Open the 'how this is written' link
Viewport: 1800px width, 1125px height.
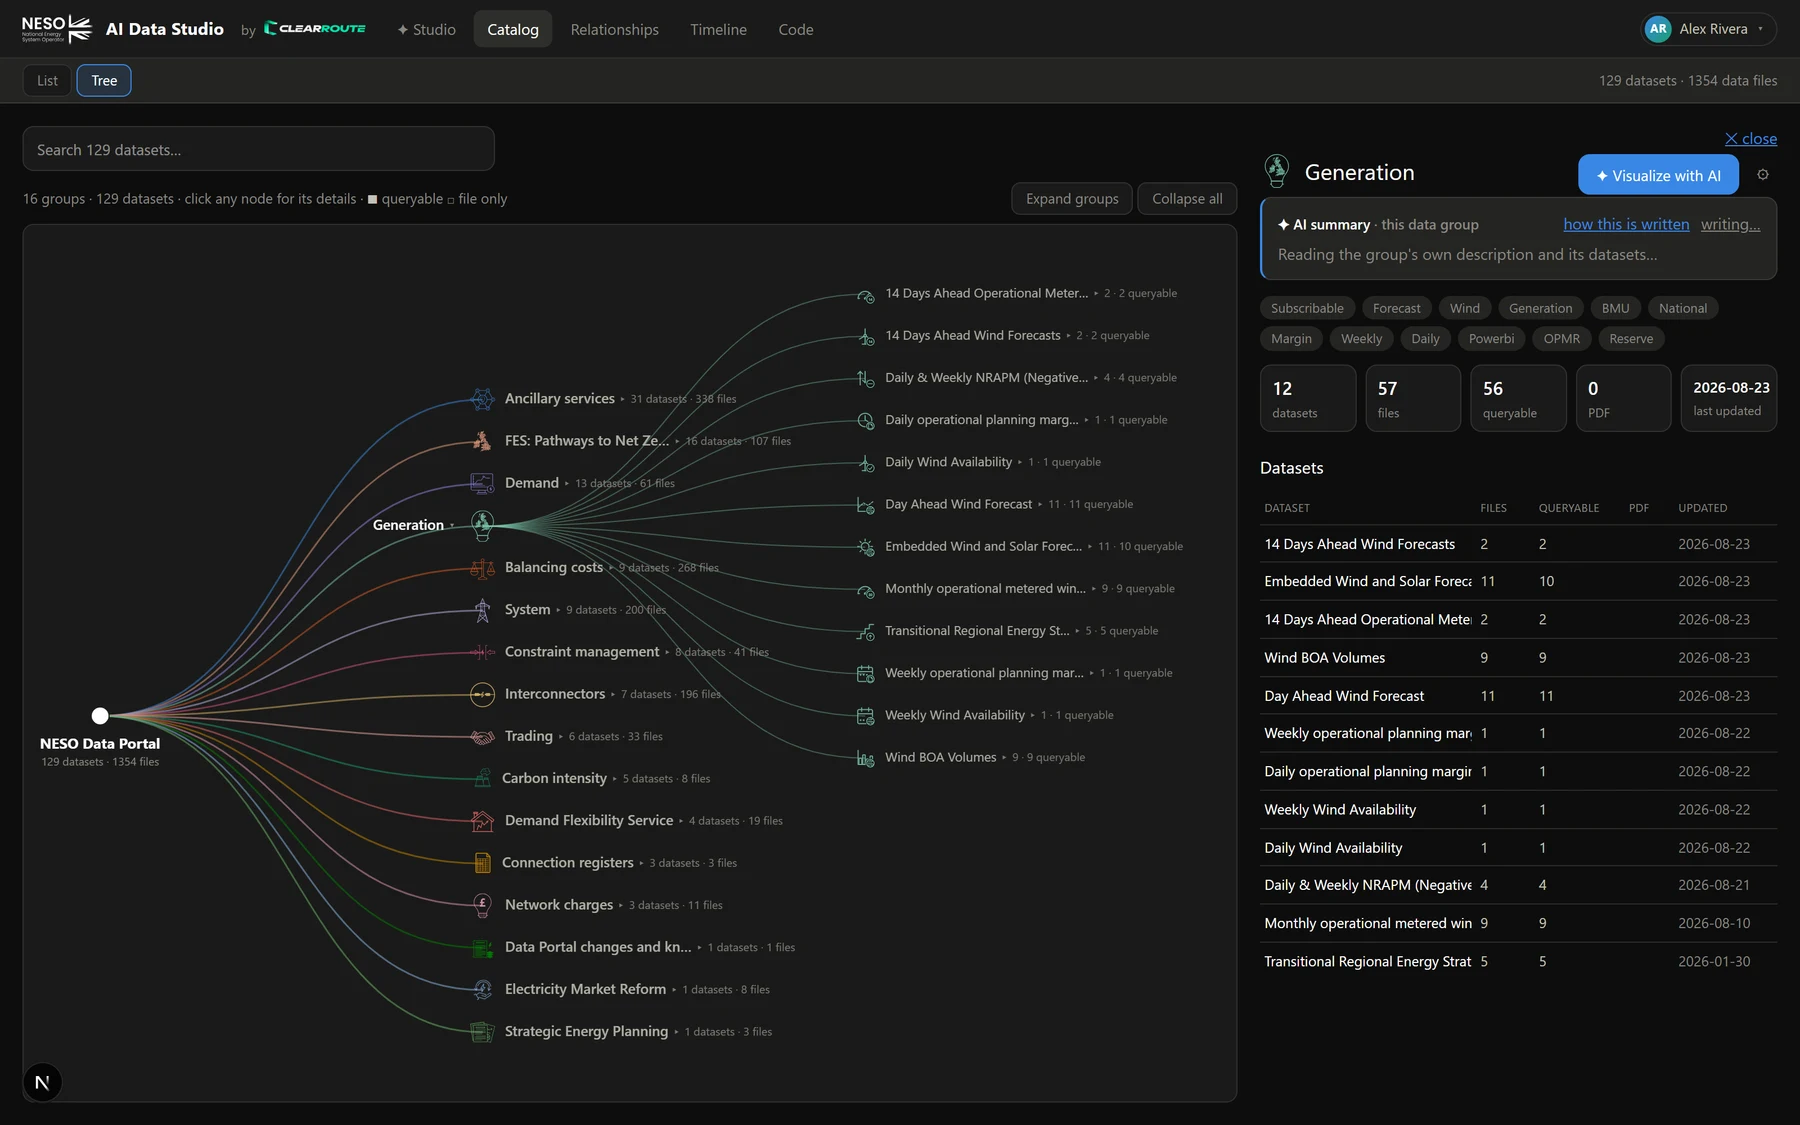(x=1626, y=225)
